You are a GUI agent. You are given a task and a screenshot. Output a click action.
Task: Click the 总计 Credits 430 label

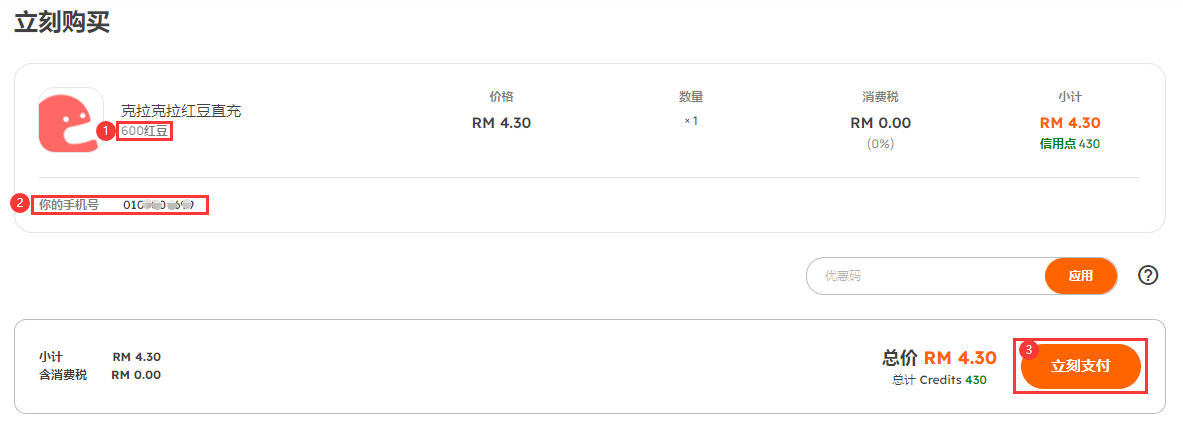(x=939, y=380)
